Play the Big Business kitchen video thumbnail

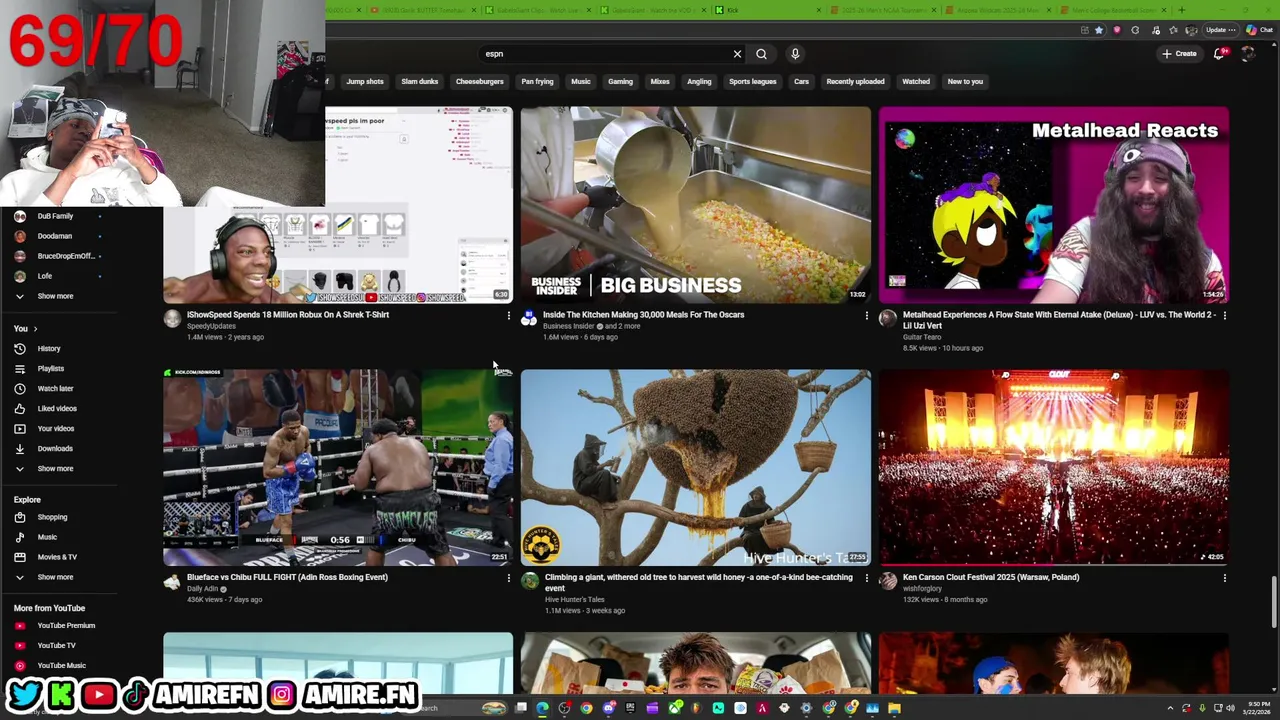696,205
